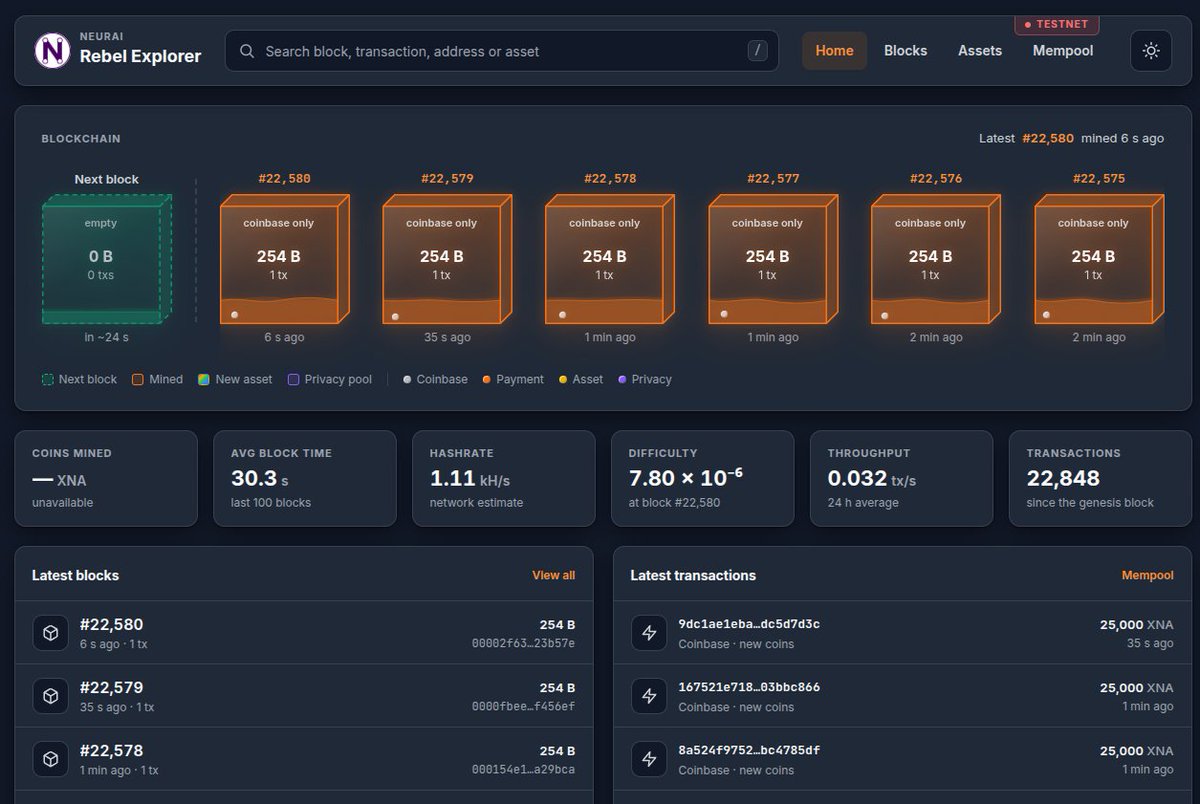
Task: Open #22,578 in Latest blocks list
Action: pos(112,751)
